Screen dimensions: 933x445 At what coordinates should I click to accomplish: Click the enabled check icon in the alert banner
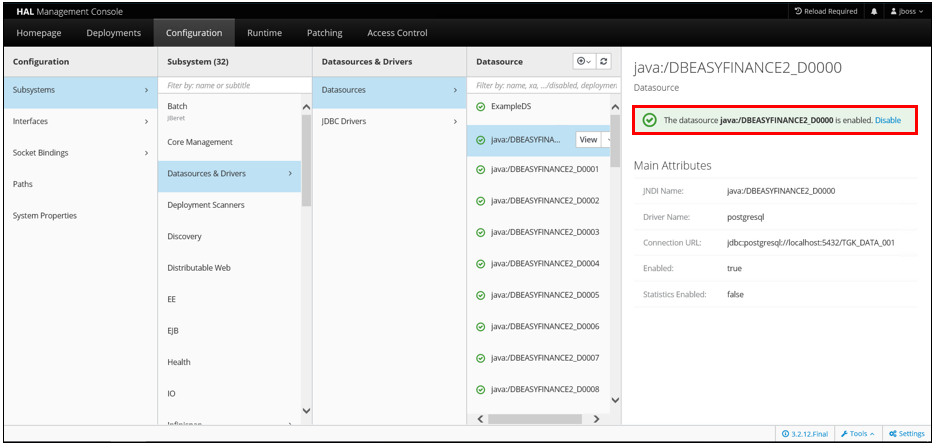[x=650, y=120]
